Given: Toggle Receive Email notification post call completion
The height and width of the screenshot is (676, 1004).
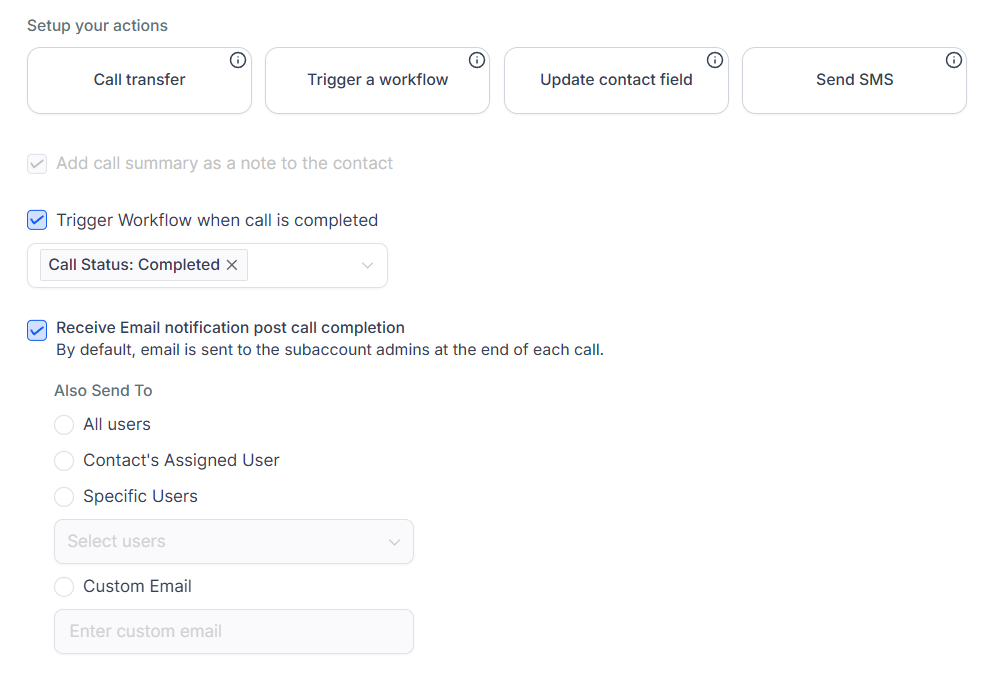Looking at the screenshot, I should [x=37, y=330].
